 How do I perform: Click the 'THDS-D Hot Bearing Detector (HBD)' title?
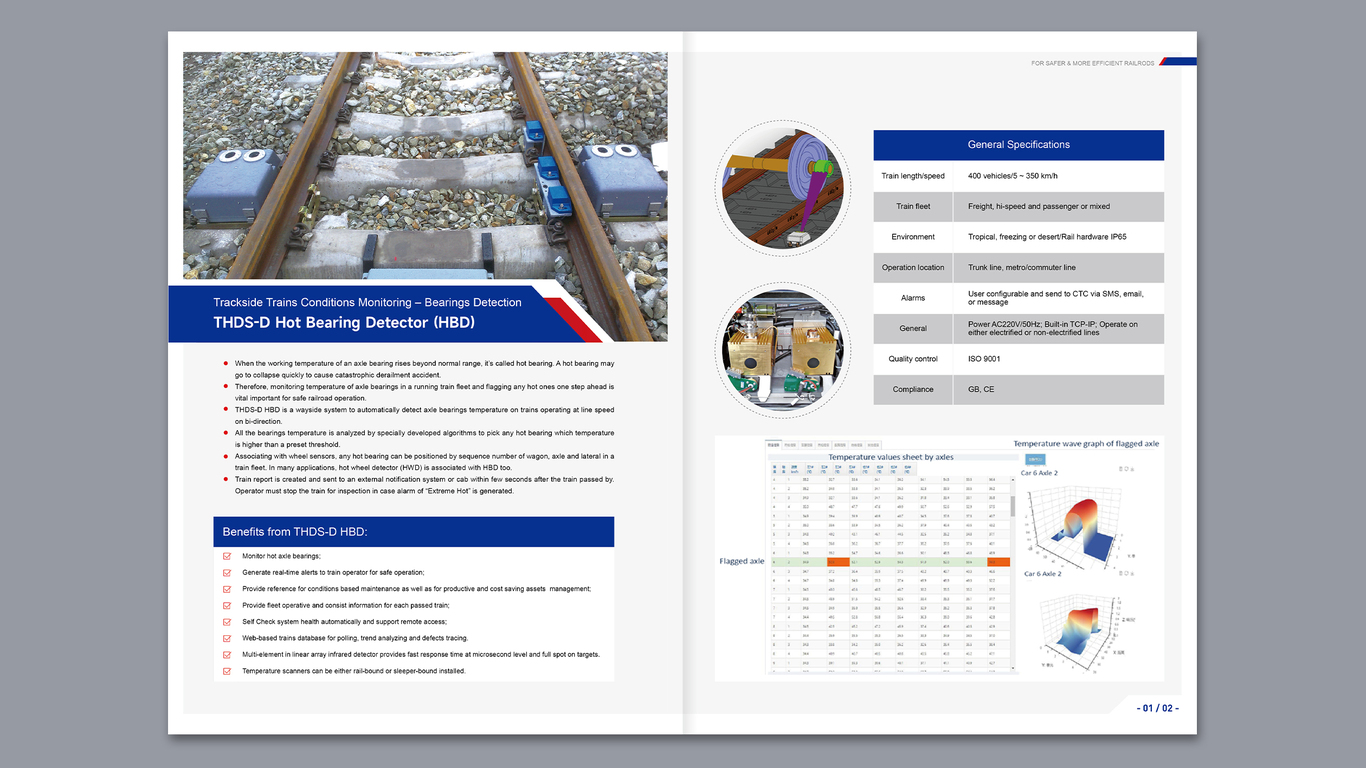pos(344,323)
